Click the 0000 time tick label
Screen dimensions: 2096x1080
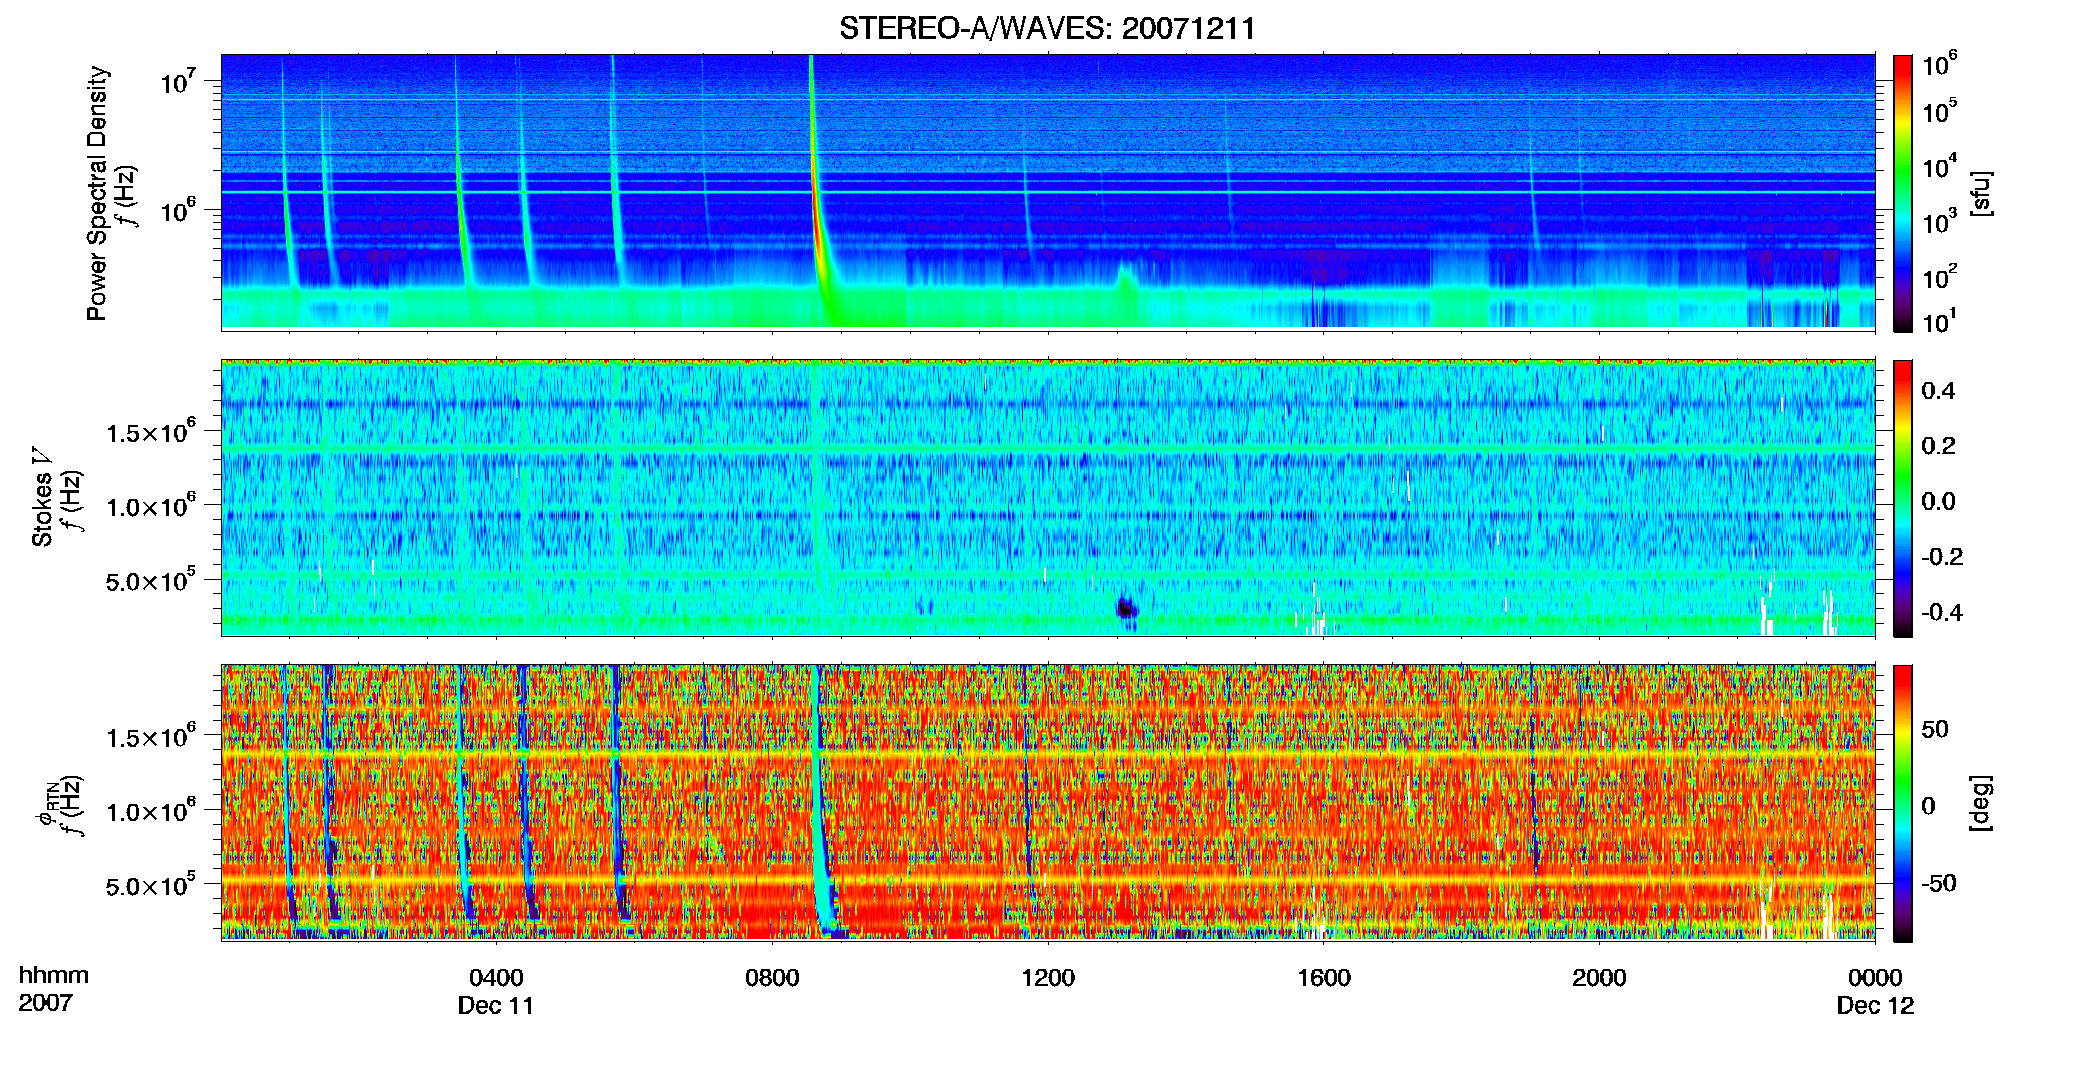tap(1875, 977)
